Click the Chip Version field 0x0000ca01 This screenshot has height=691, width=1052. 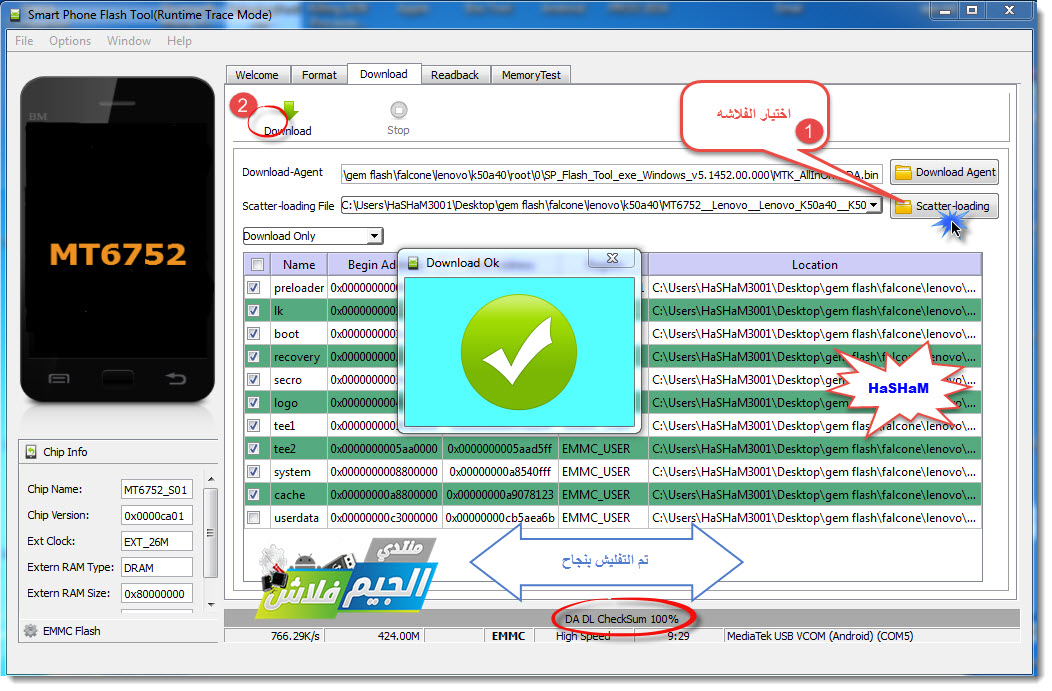tap(156, 516)
